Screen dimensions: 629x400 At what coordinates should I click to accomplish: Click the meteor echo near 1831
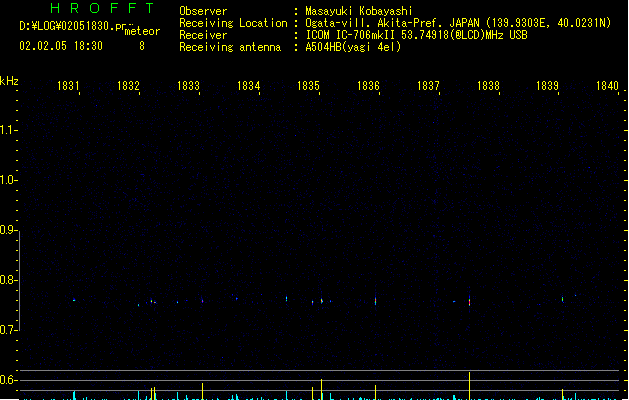tap(74, 300)
